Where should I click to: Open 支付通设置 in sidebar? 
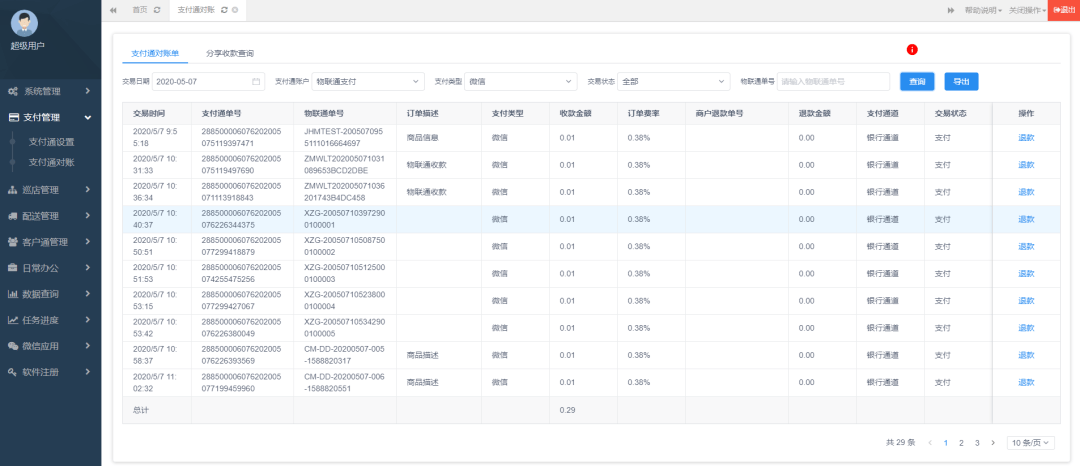click(x=51, y=142)
